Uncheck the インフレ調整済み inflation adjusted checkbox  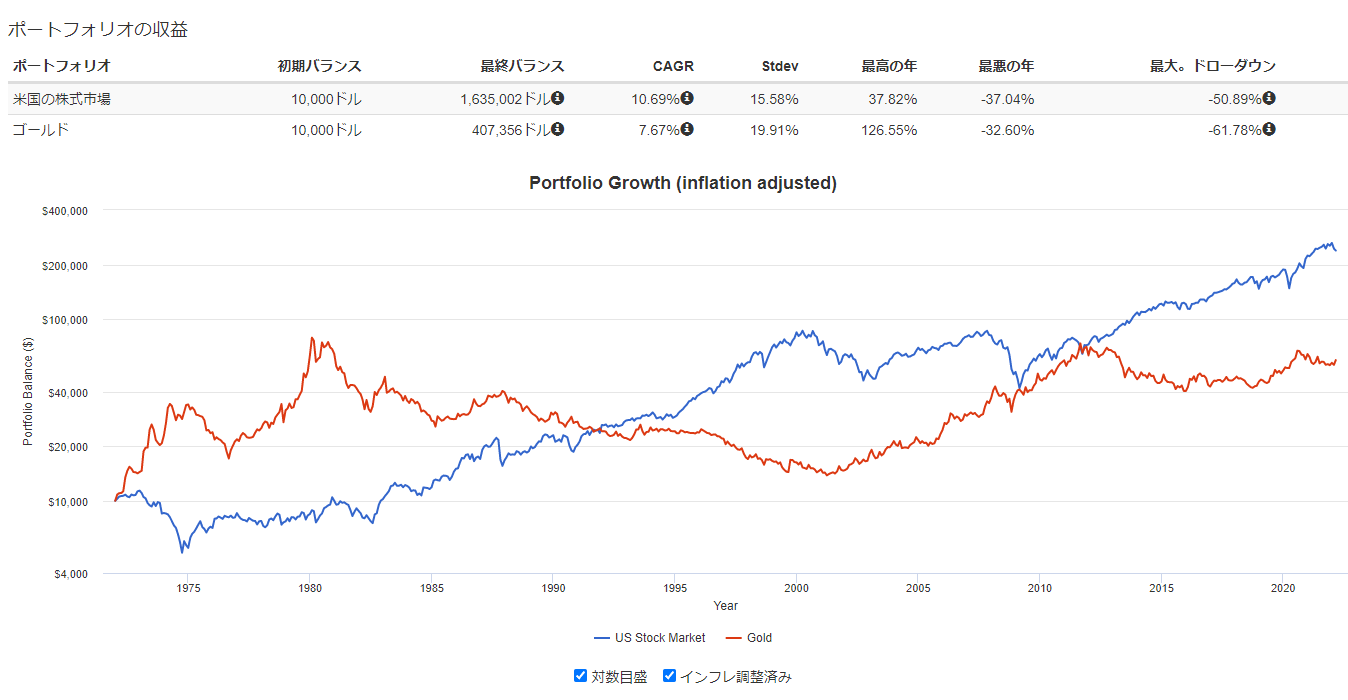pos(670,676)
